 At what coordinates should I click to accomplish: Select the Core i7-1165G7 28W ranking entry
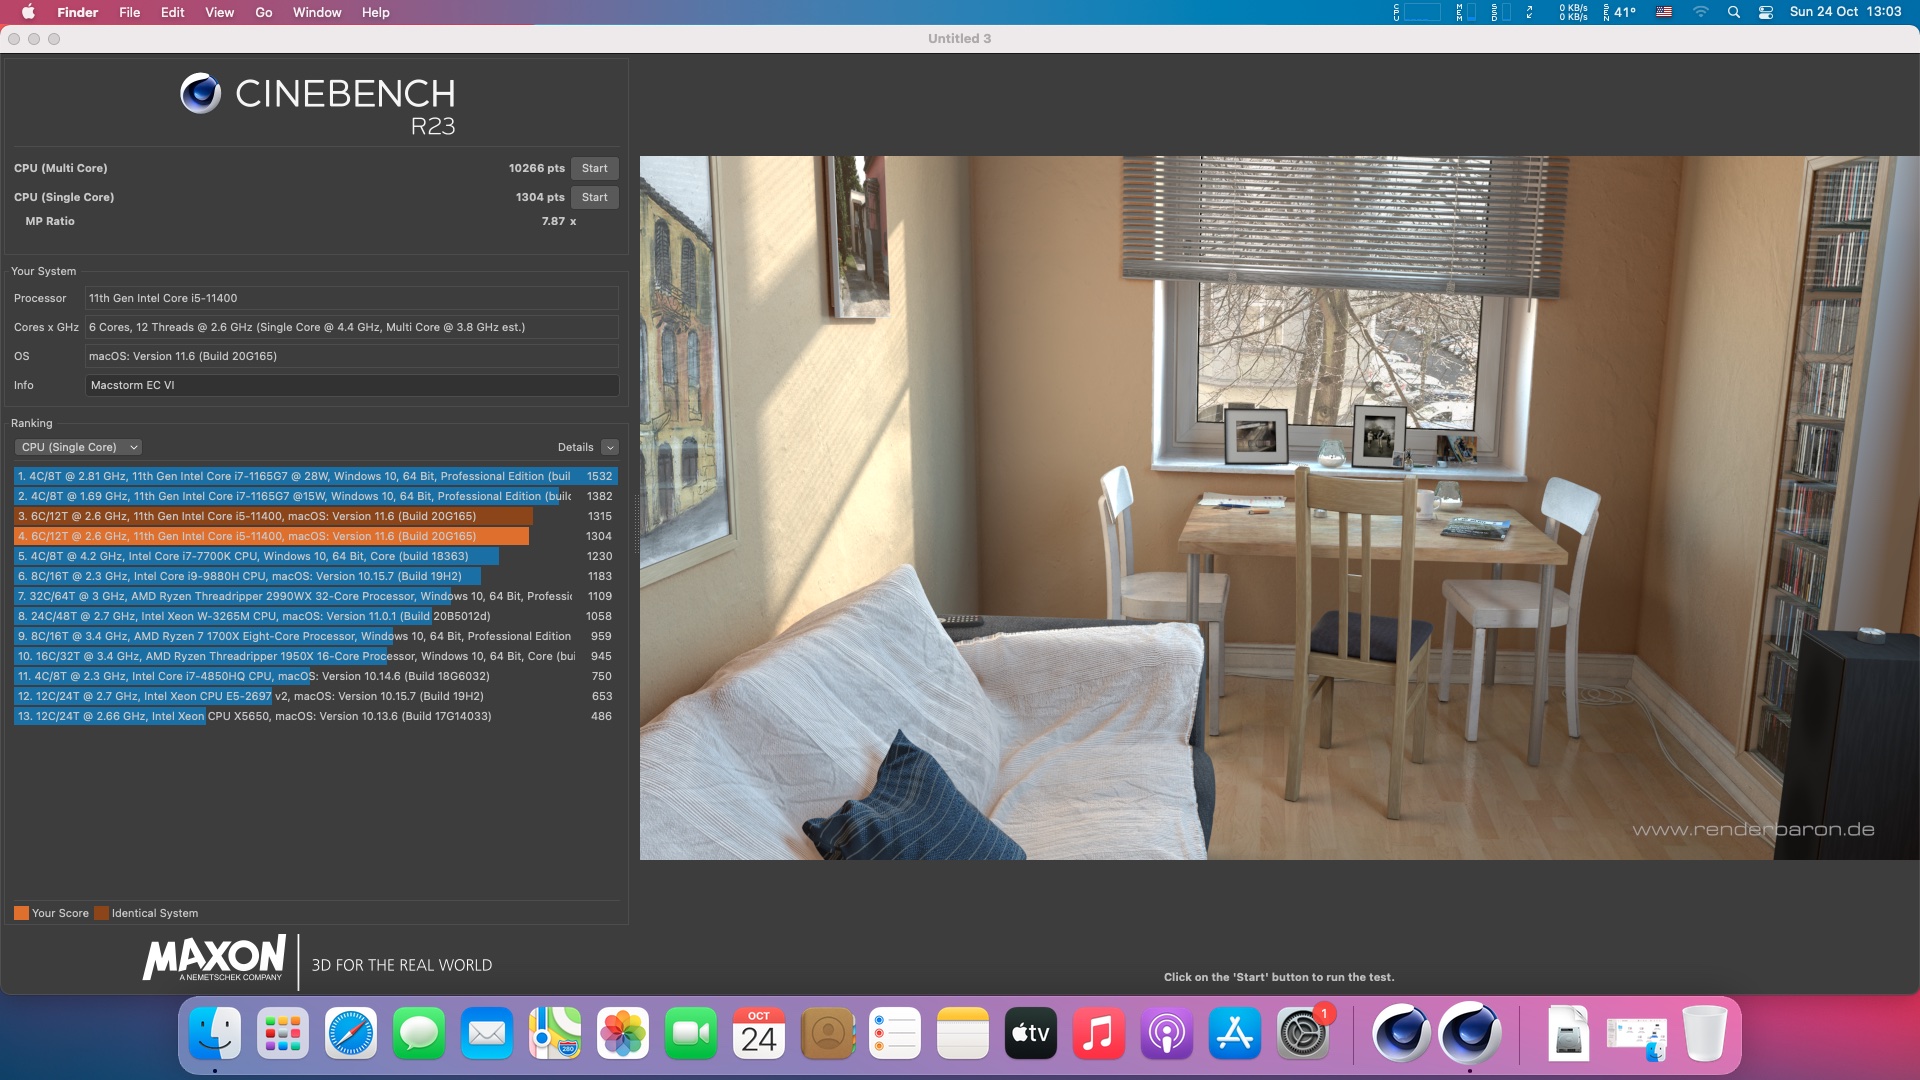294,476
